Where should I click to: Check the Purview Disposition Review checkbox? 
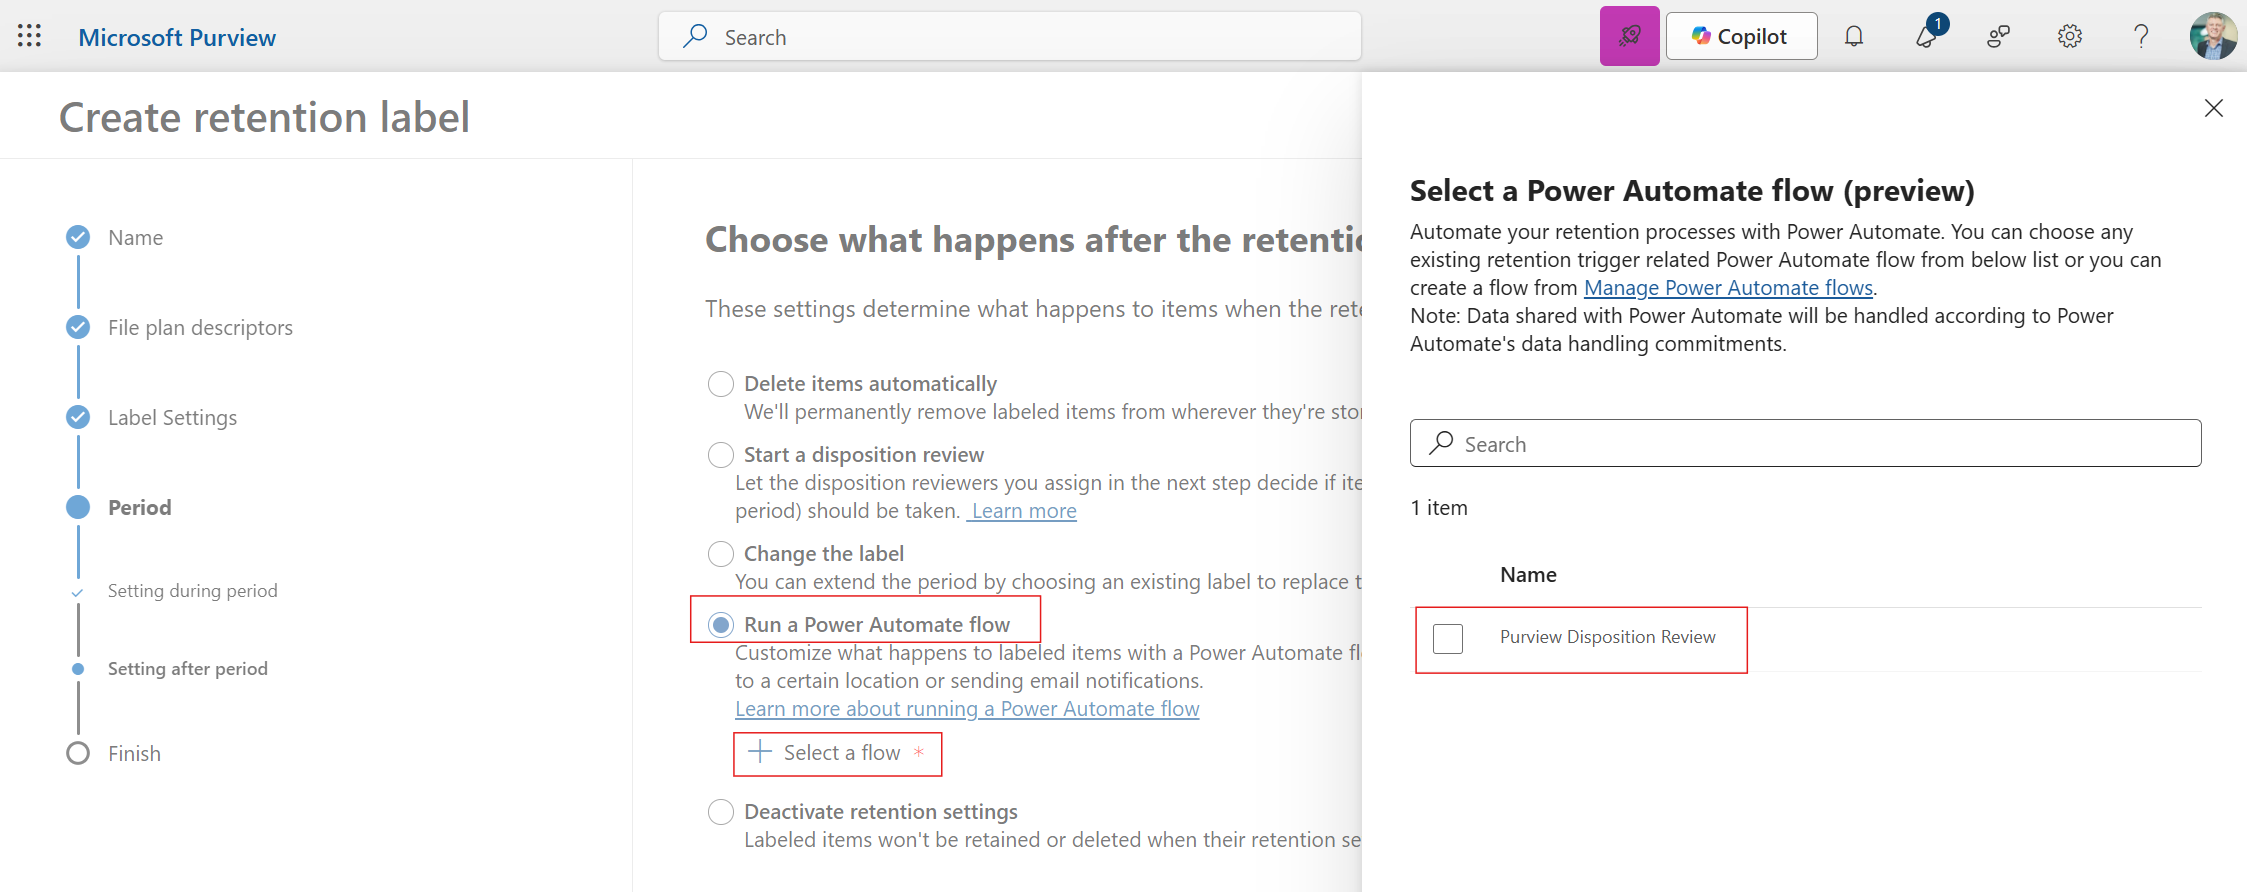click(x=1447, y=638)
